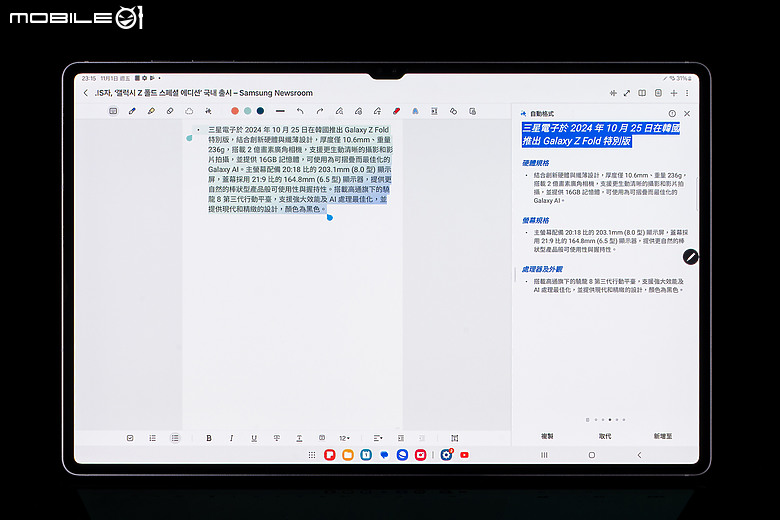Show info for 自動格式 panel

[672, 113]
